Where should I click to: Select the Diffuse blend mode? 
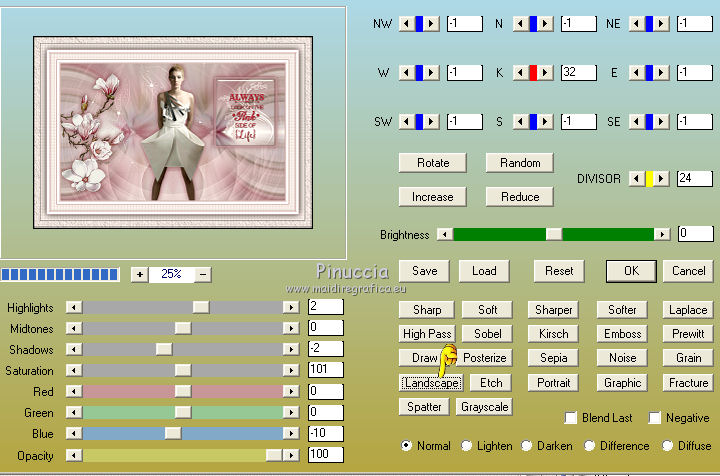pyautogui.click(x=667, y=445)
